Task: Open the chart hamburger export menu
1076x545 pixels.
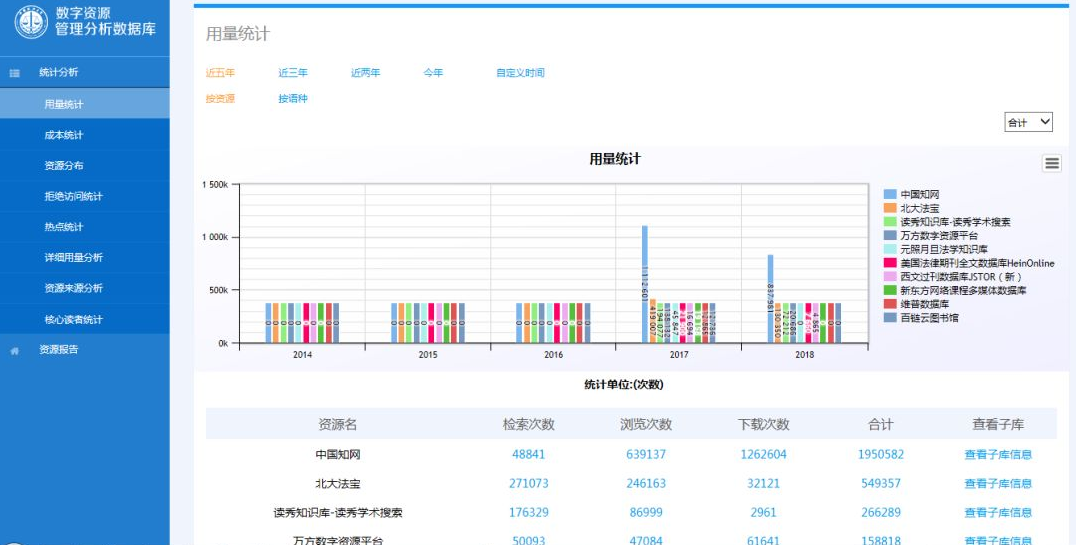Action: [1051, 163]
